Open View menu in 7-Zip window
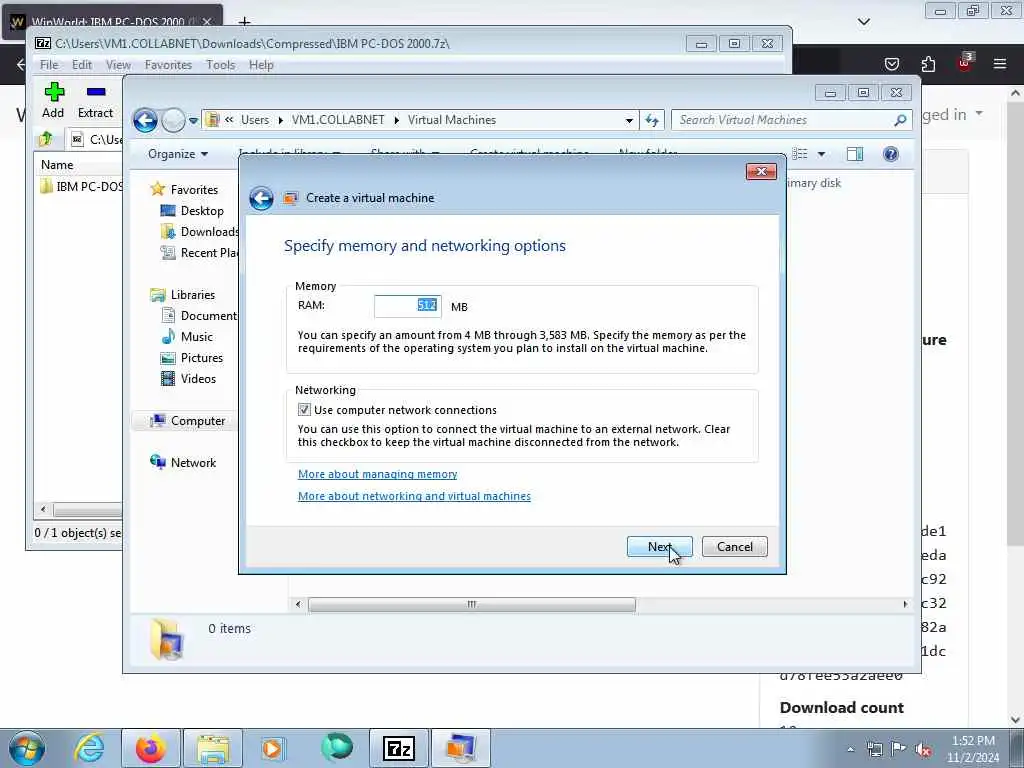Screen dimensions: 1024x768 (x=118, y=65)
